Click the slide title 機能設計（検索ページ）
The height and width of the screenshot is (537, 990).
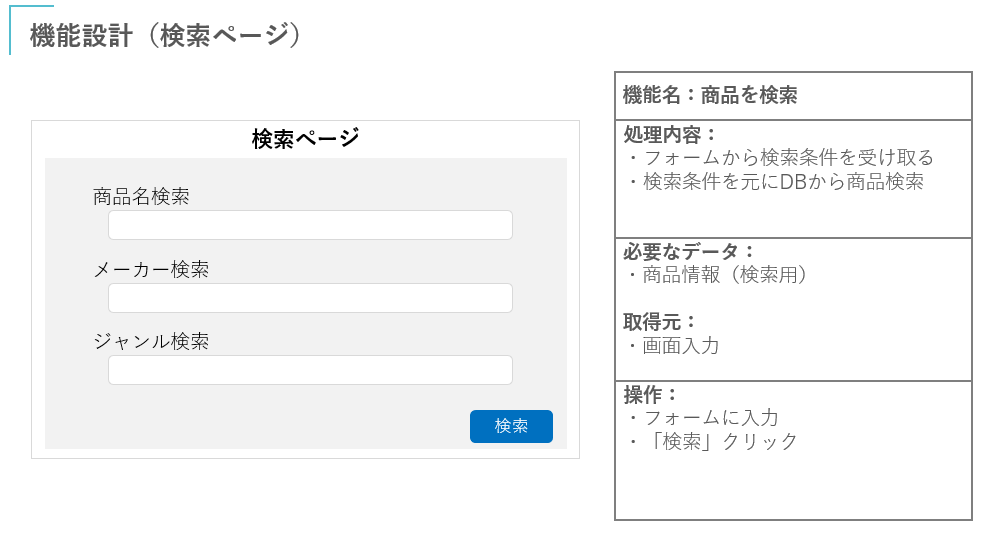point(165,35)
